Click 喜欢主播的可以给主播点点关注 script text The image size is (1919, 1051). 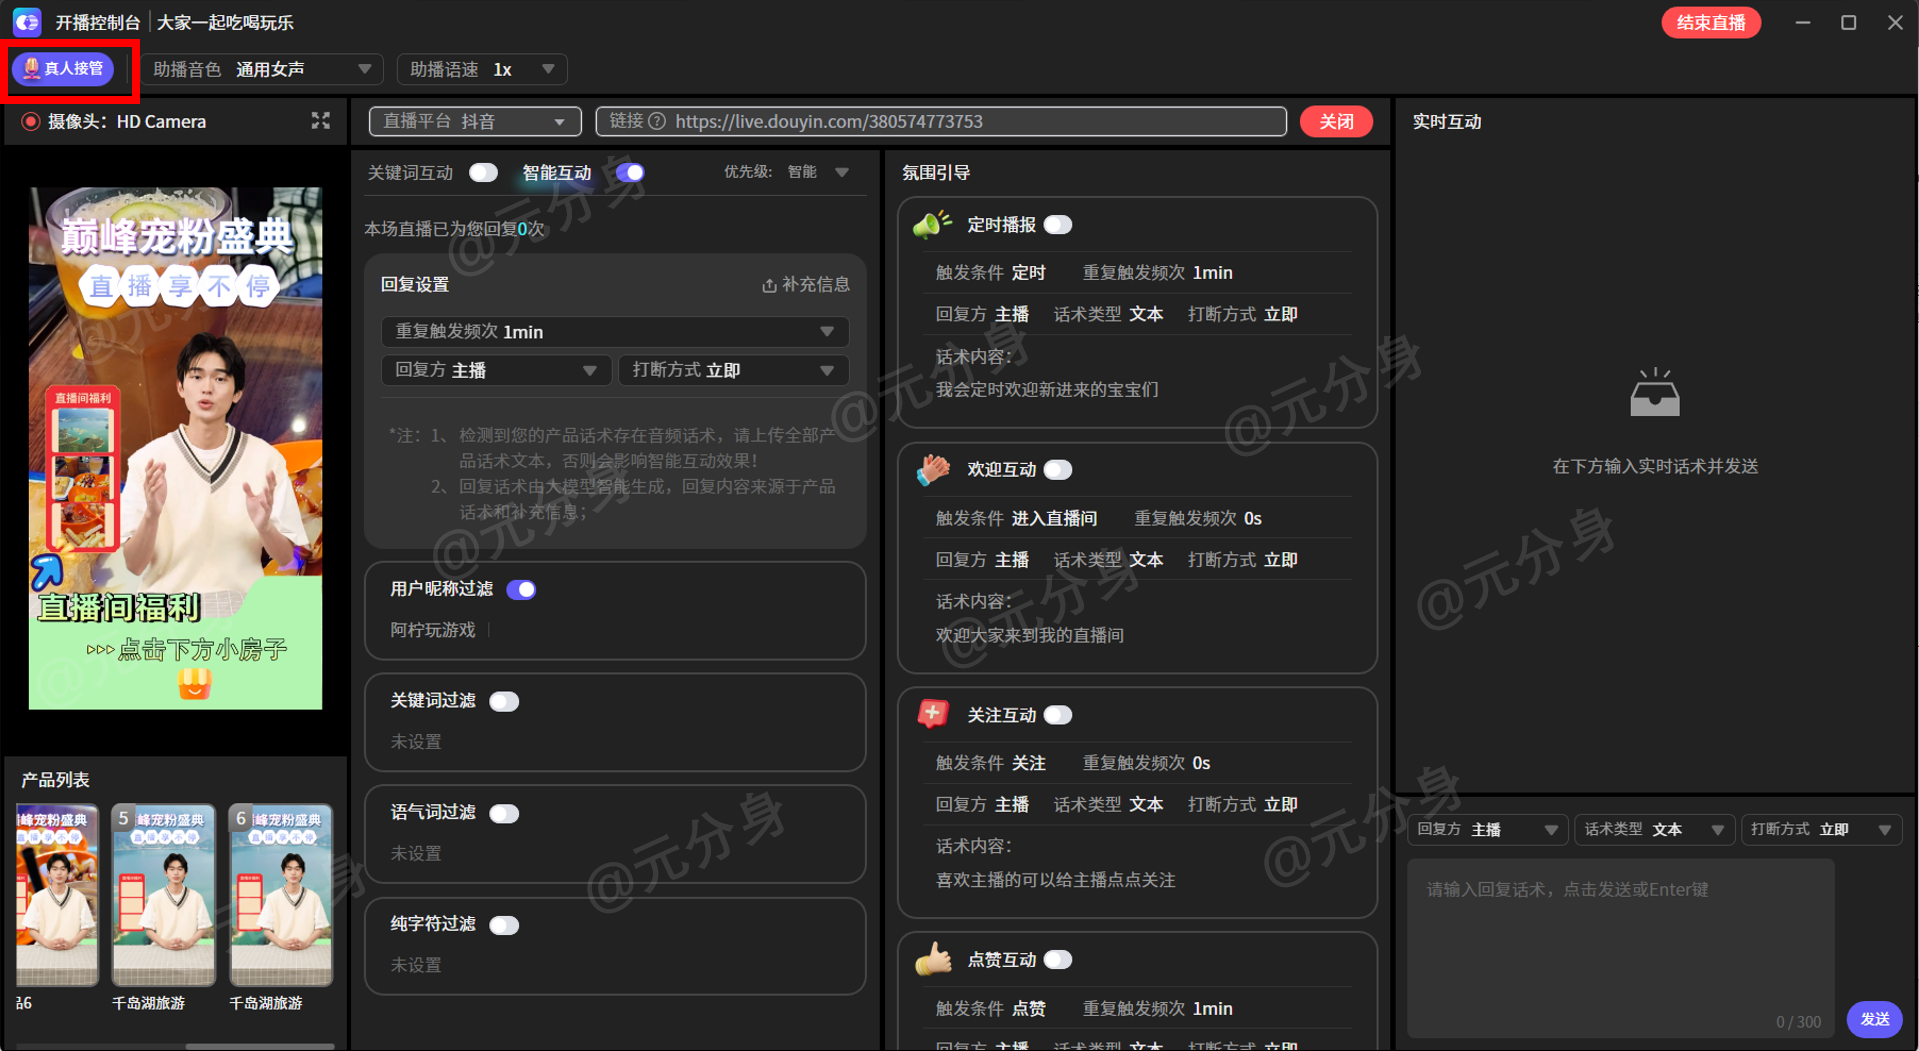(x=1055, y=881)
